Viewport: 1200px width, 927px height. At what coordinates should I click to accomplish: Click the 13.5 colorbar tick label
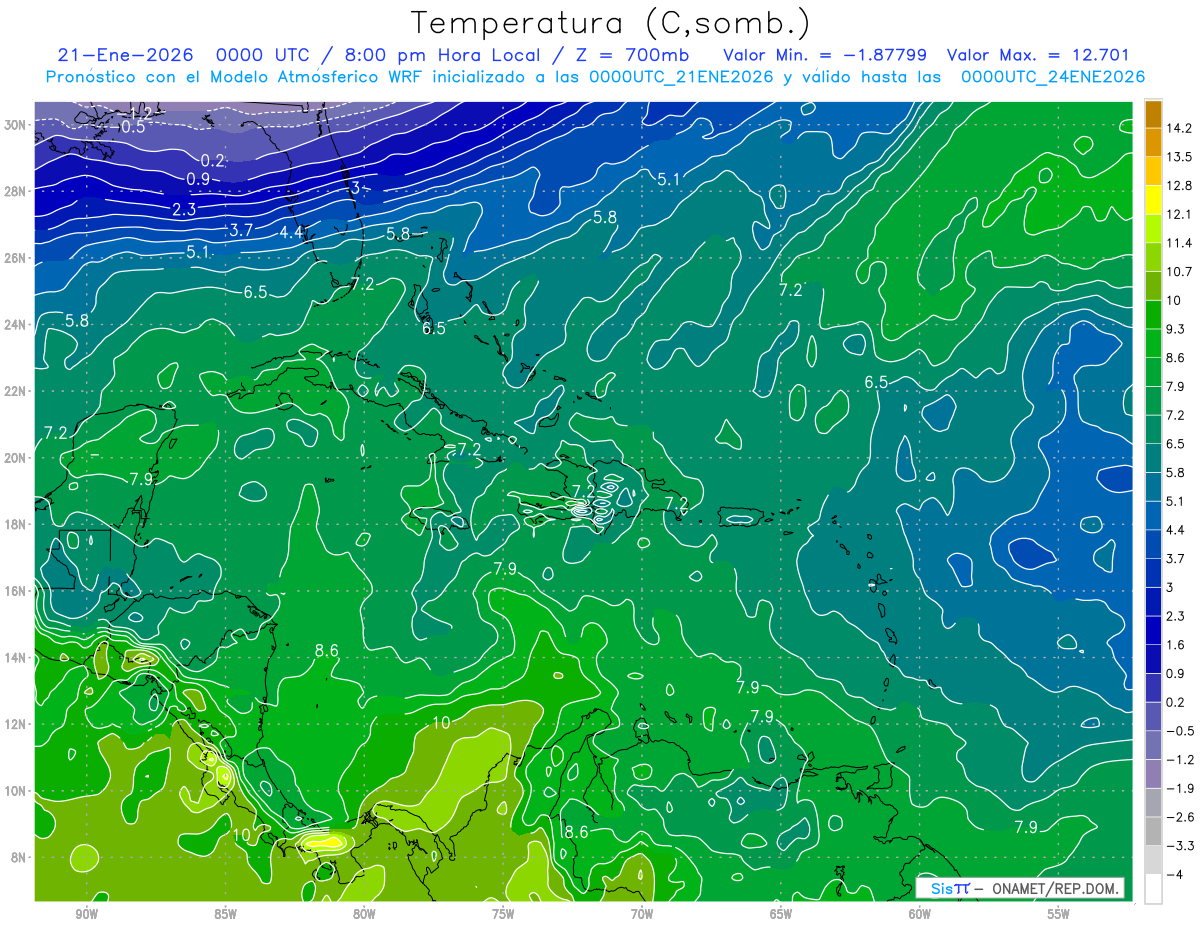click(1179, 157)
